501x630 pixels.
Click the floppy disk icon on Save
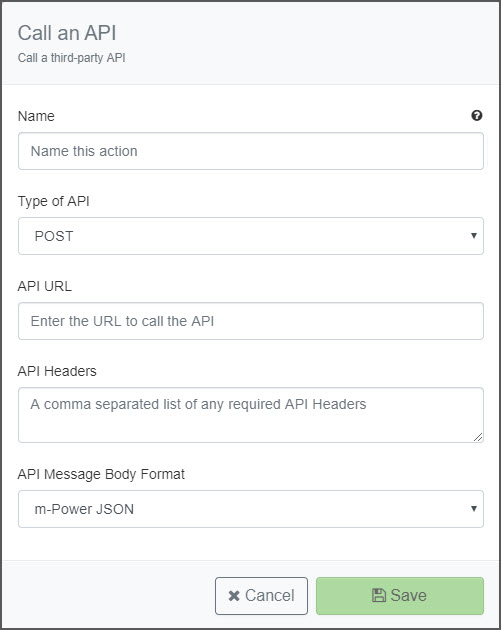click(x=378, y=595)
